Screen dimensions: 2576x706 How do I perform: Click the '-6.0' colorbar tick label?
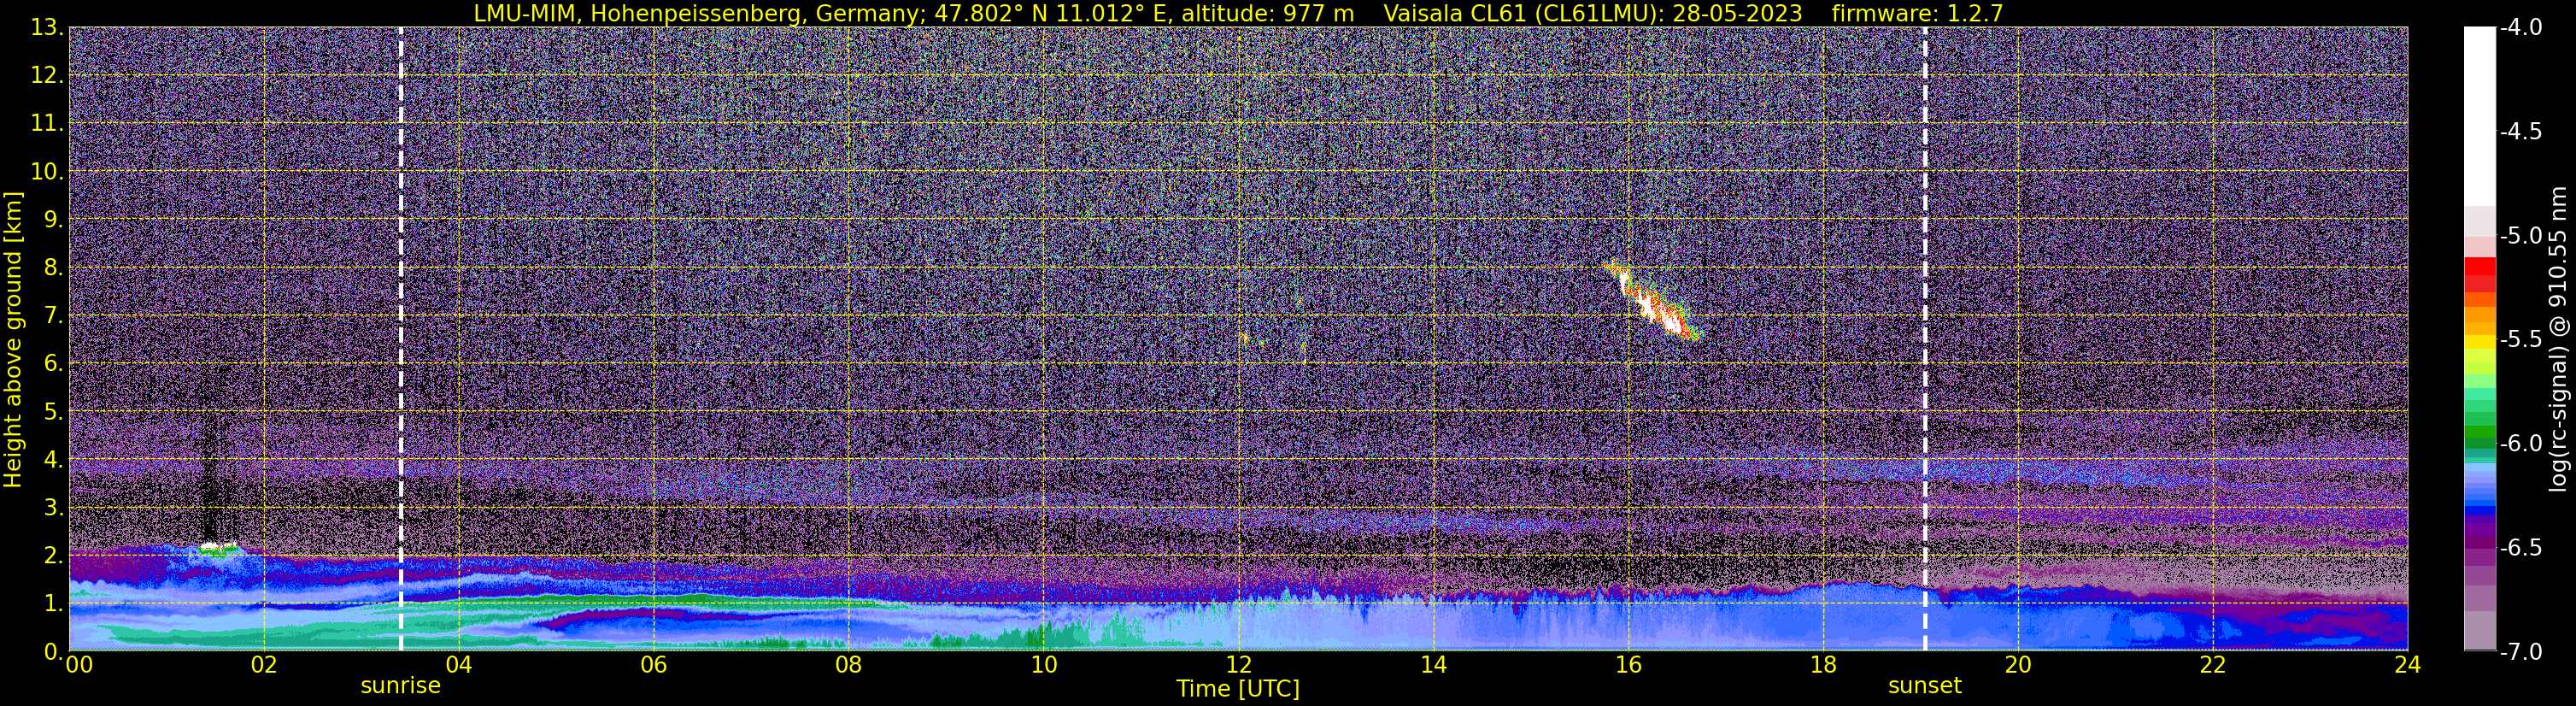pos(2520,443)
